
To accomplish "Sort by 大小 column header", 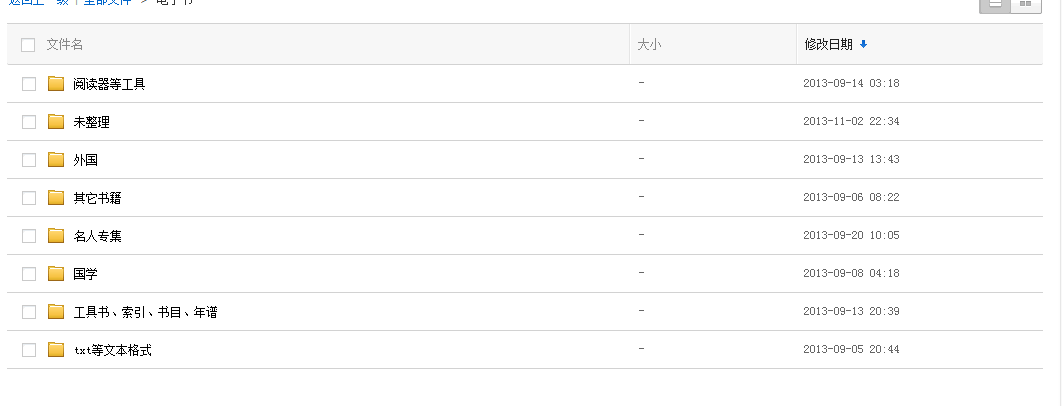I will coord(649,45).
